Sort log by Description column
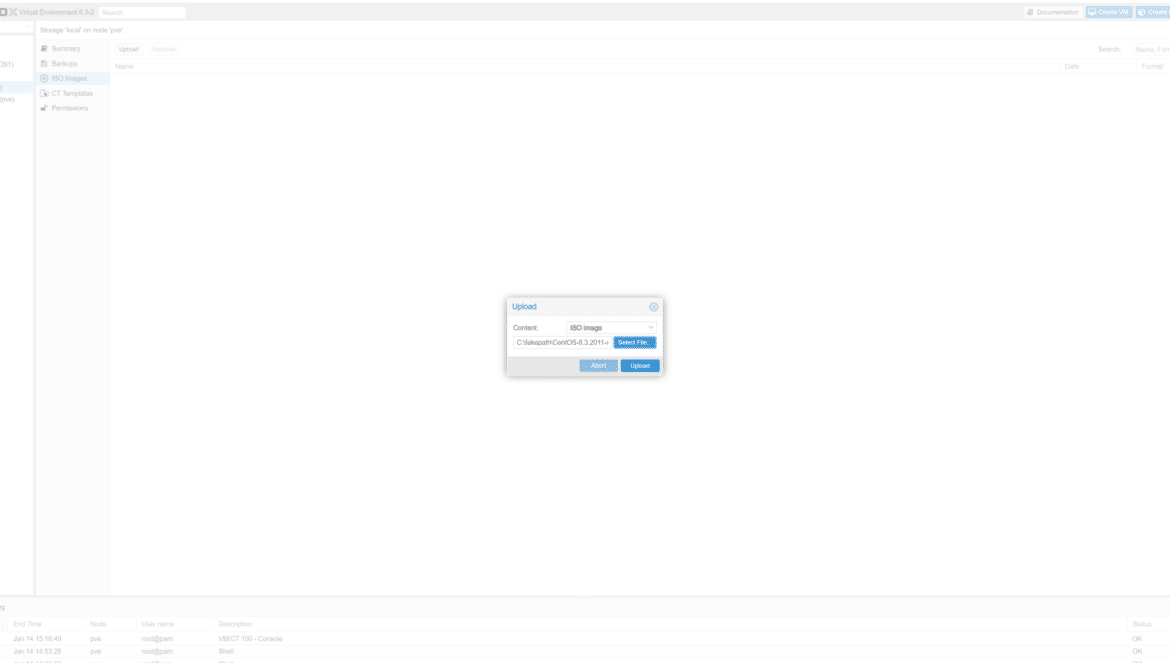The height and width of the screenshot is (663, 1170). pos(670,624)
